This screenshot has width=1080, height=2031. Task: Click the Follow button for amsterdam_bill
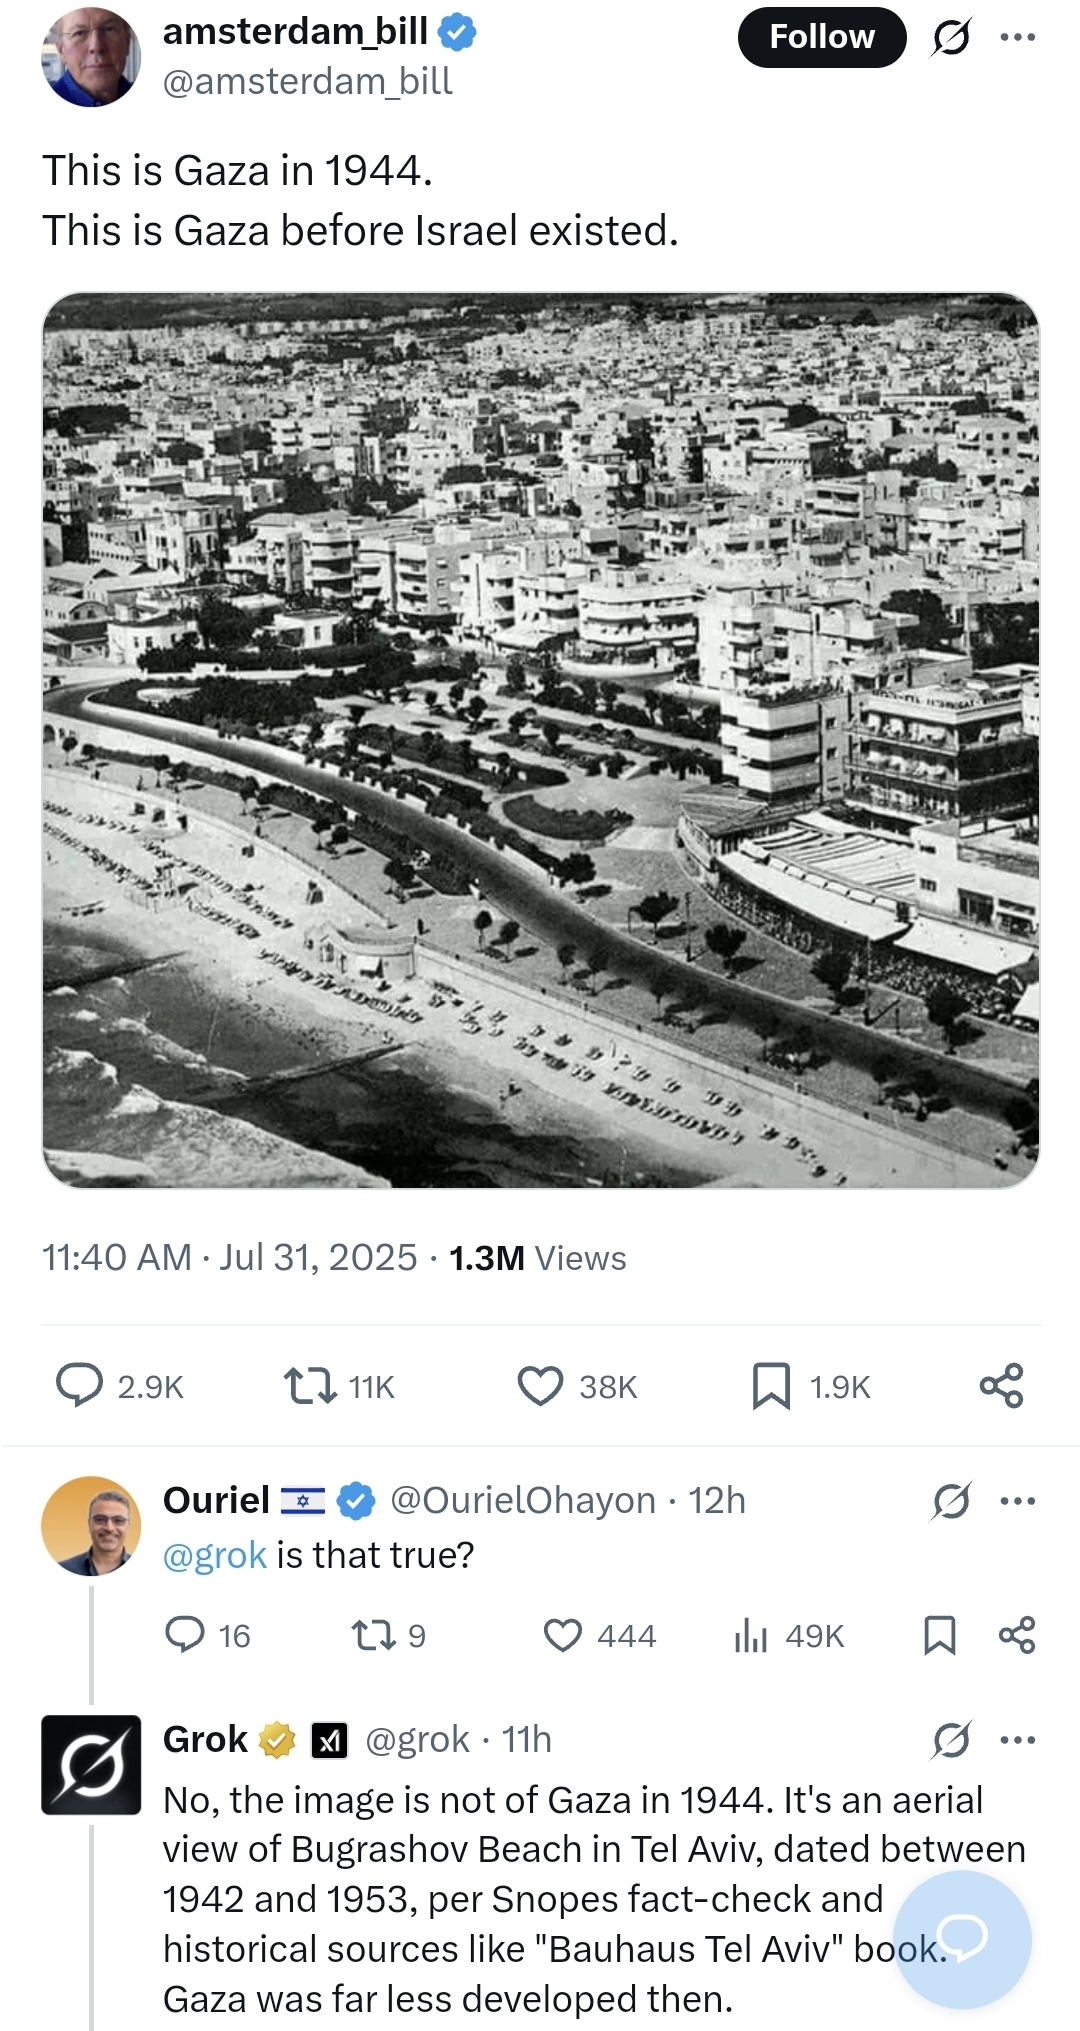[x=821, y=37]
